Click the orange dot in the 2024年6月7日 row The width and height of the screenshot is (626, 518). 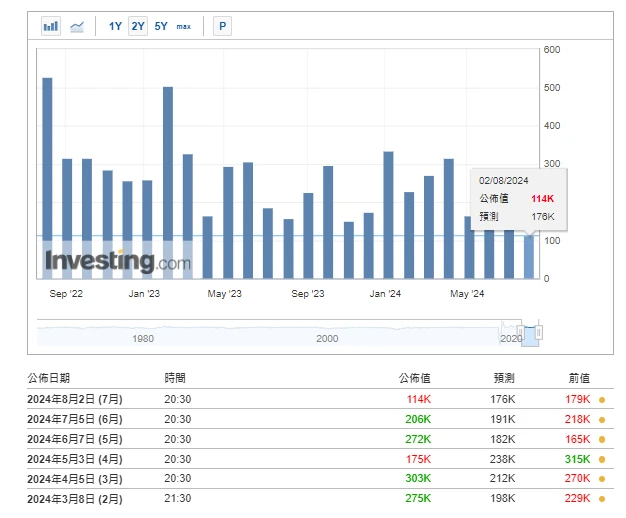[602, 439]
